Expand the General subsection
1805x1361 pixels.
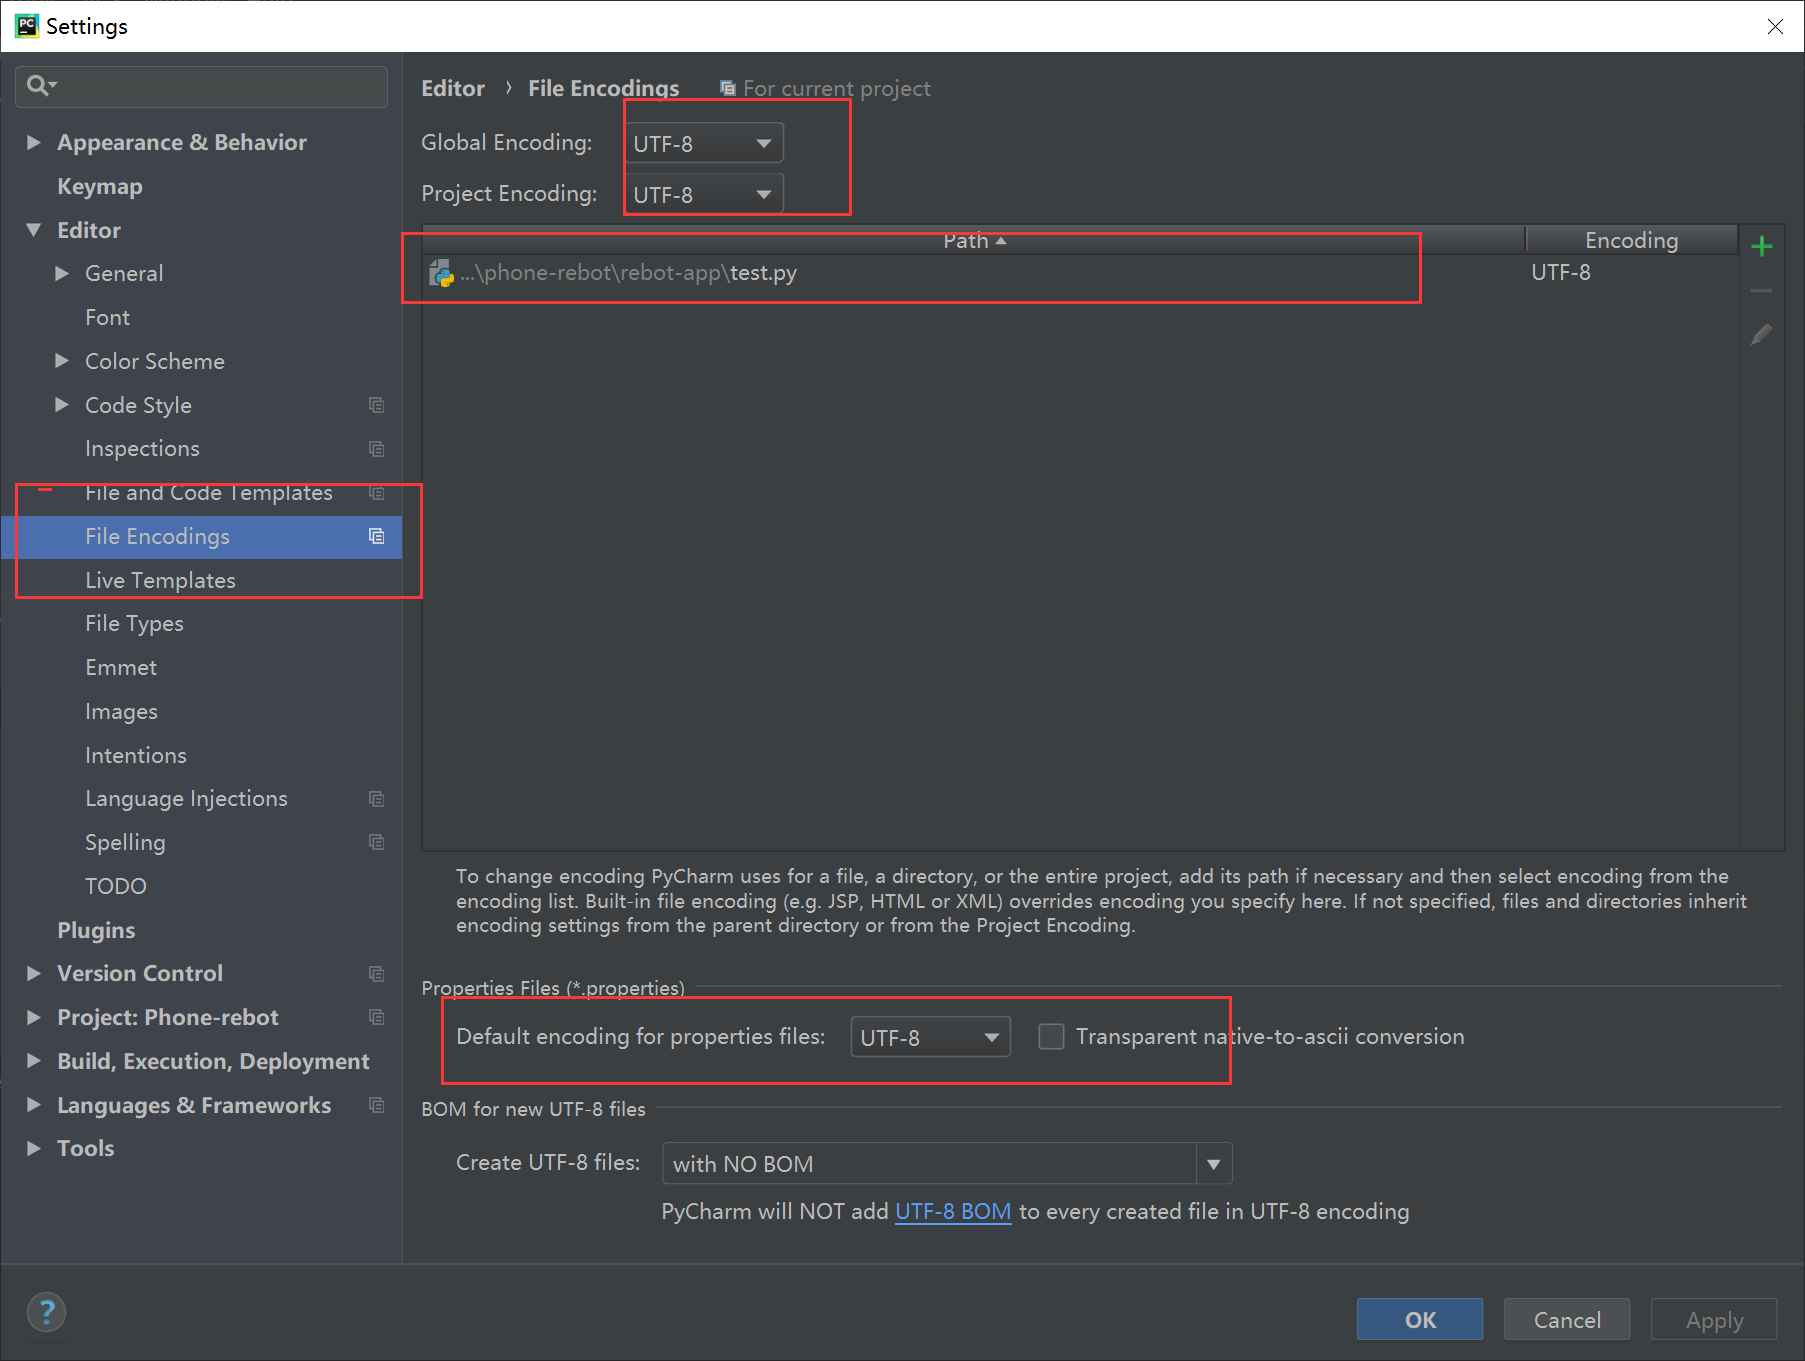click(62, 274)
